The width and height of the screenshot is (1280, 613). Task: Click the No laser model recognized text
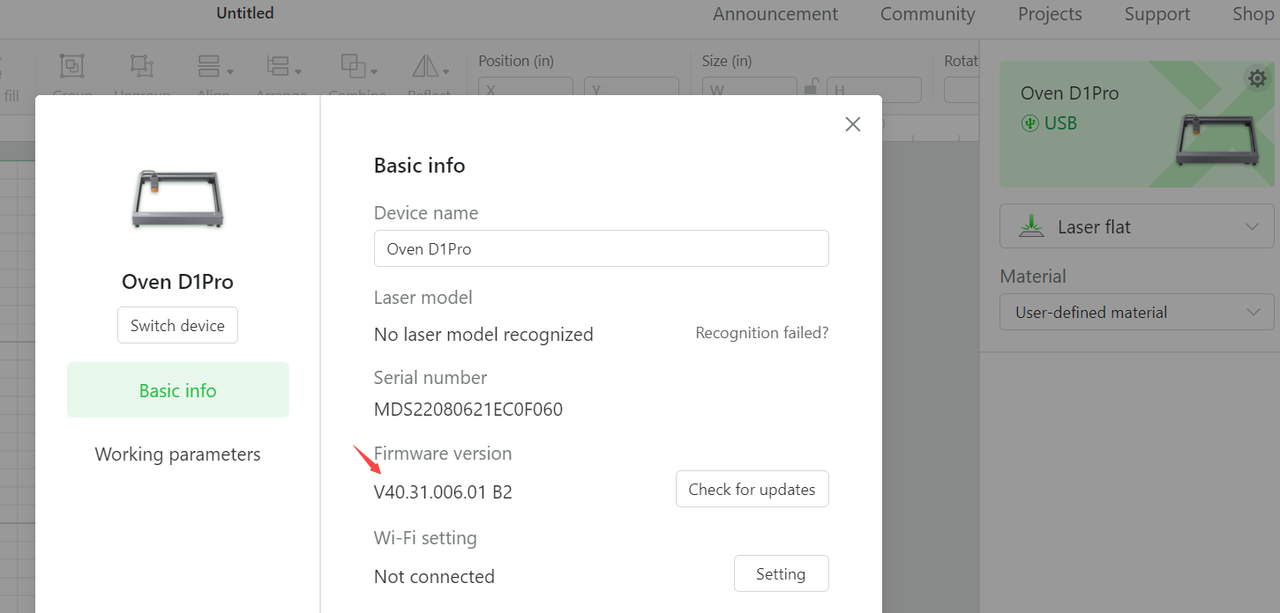coord(484,334)
